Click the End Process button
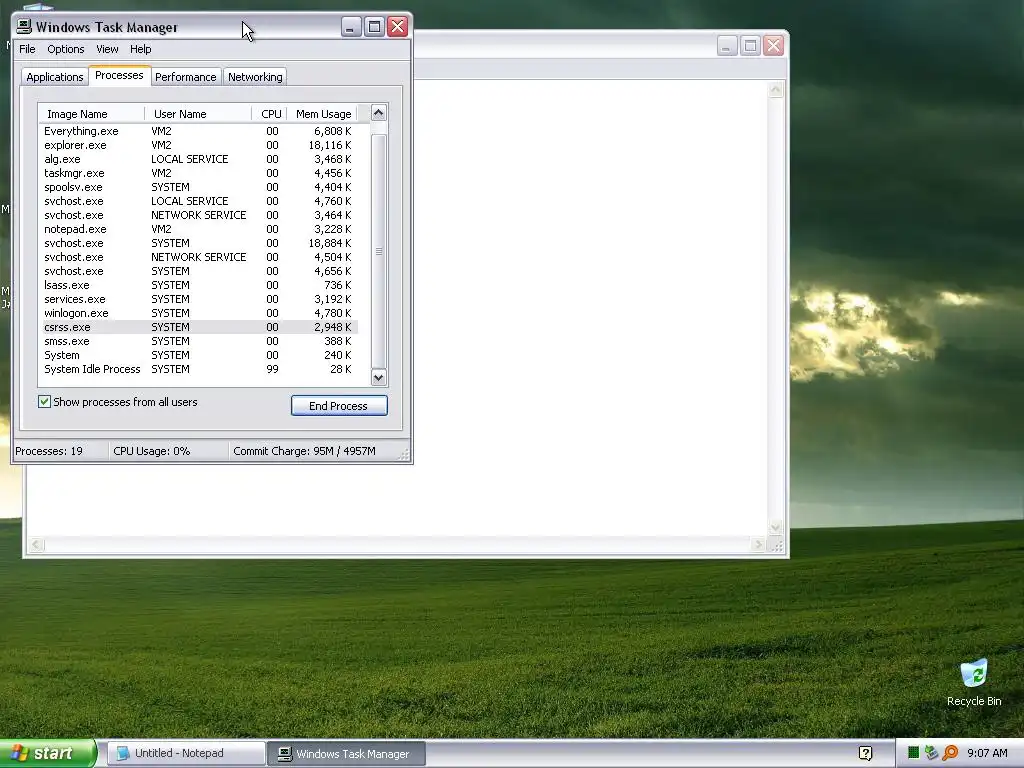This screenshot has height=768, width=1024. point(339,406)
